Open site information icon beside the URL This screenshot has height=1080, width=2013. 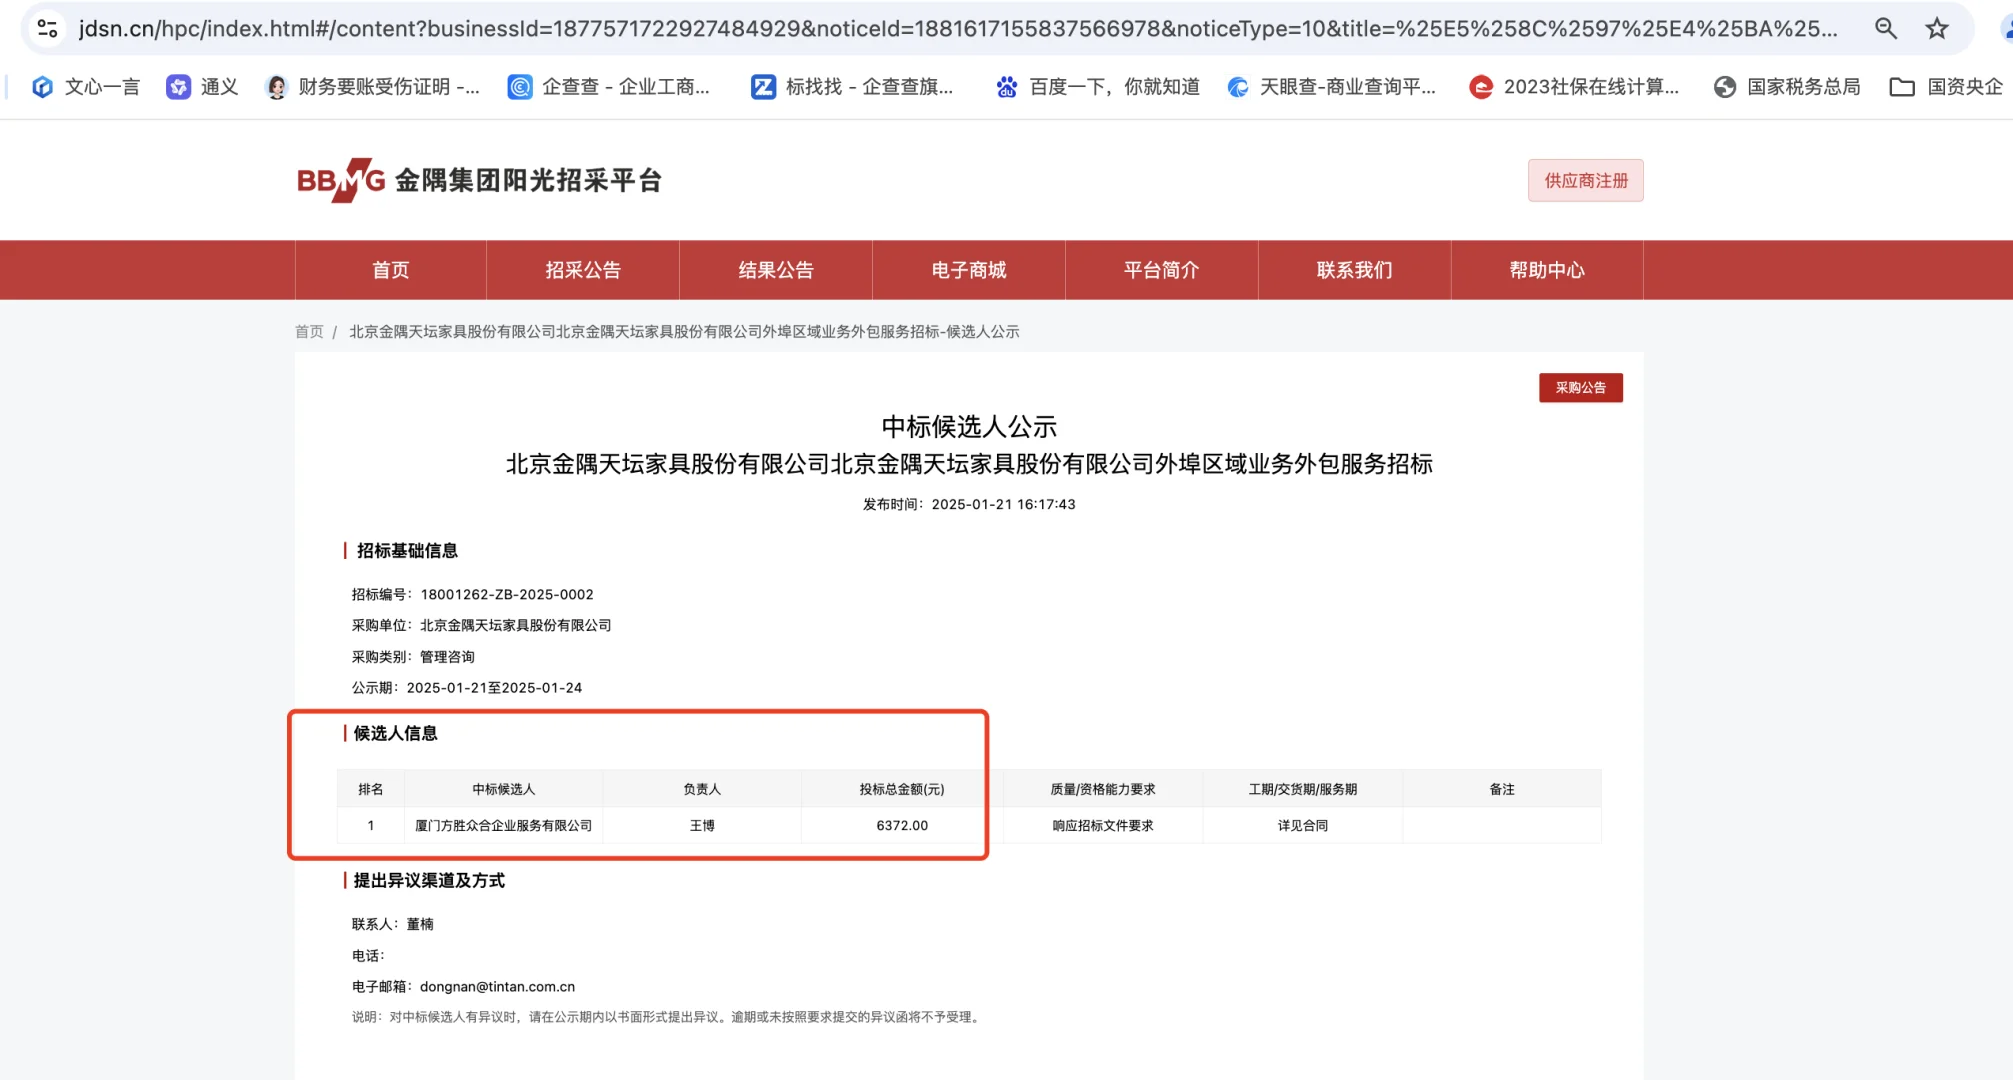[46, 29]
